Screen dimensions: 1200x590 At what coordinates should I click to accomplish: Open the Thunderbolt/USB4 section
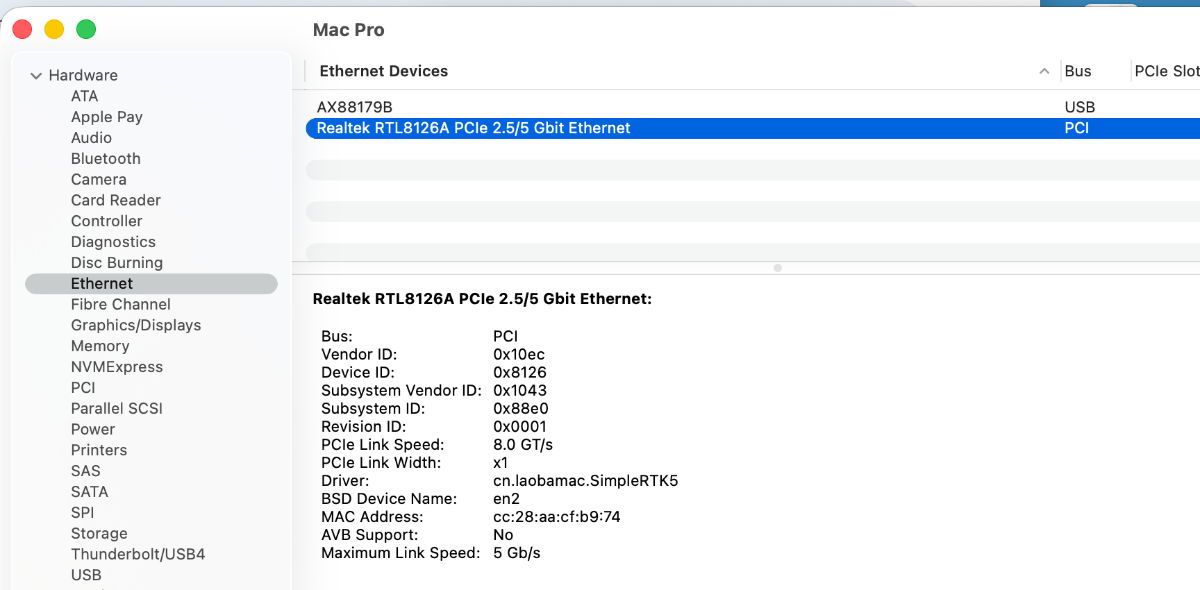(x=138, y=554)
